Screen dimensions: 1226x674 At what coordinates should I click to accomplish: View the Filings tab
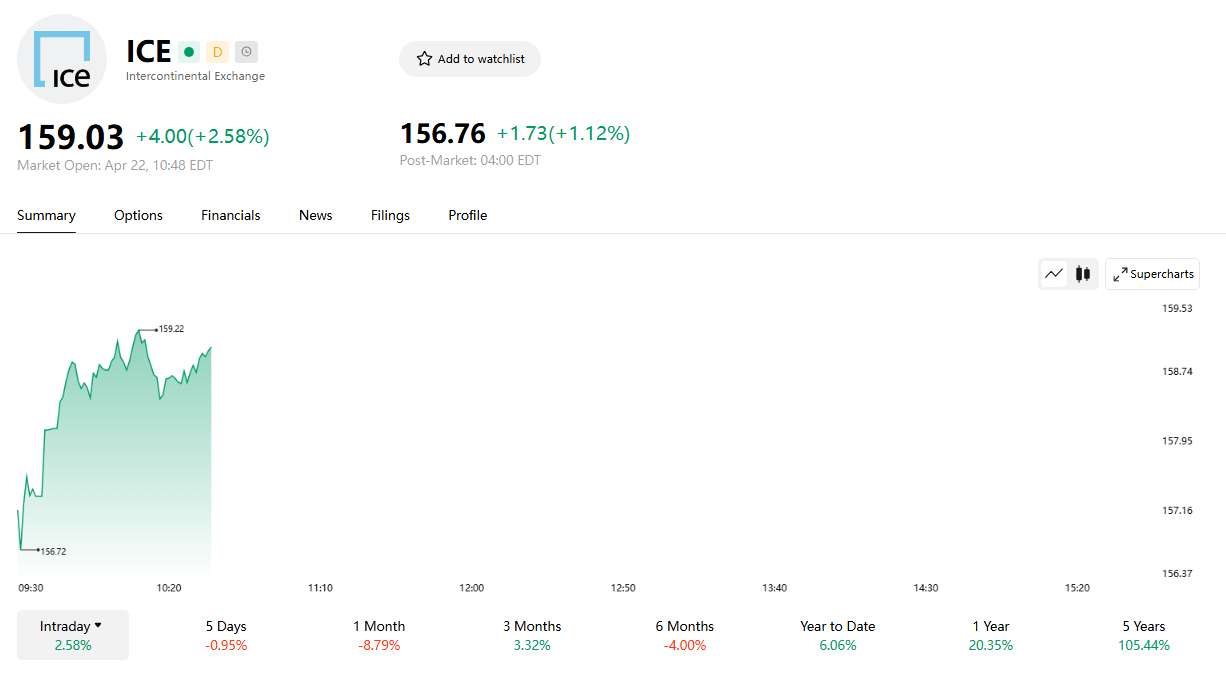tap(390, 215)
